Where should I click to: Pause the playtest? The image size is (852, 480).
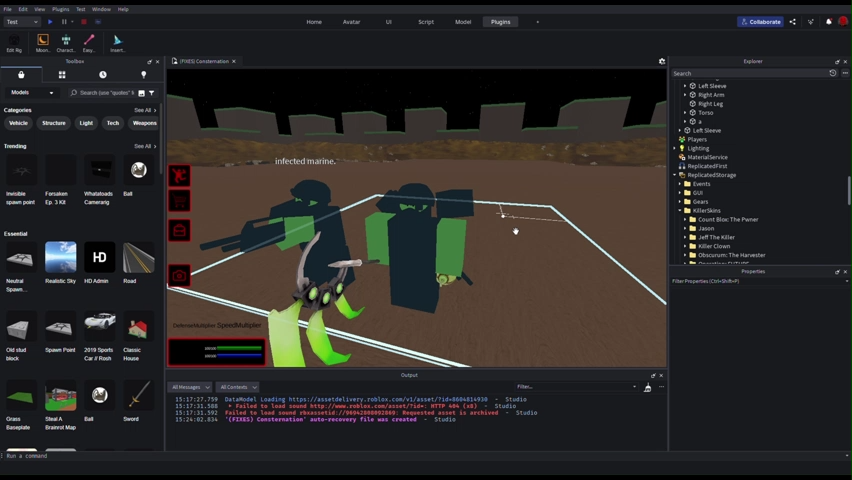[64, 22]
